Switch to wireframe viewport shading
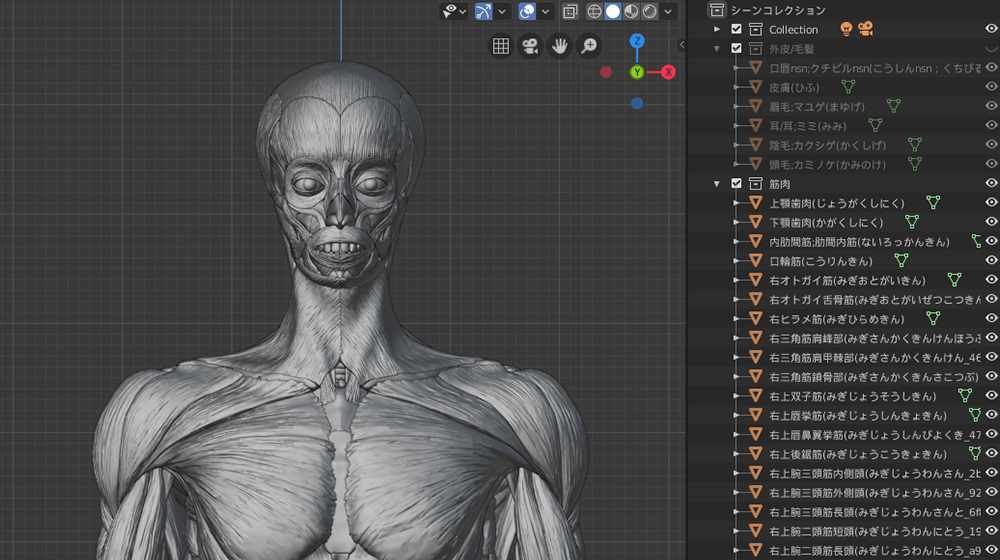This screenshot has width=1000, height=560. tap(594, 11)
